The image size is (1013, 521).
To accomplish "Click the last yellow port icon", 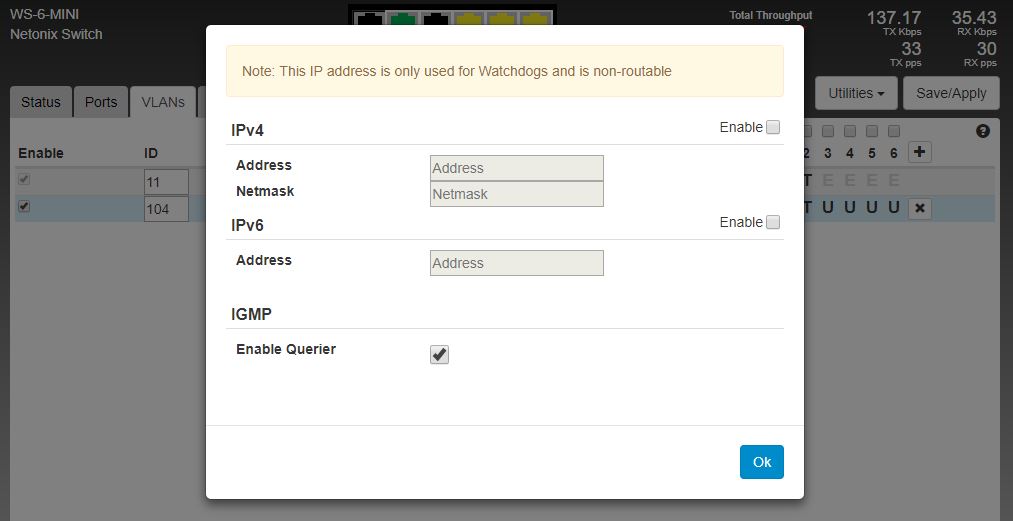I will tap(535, 19).
